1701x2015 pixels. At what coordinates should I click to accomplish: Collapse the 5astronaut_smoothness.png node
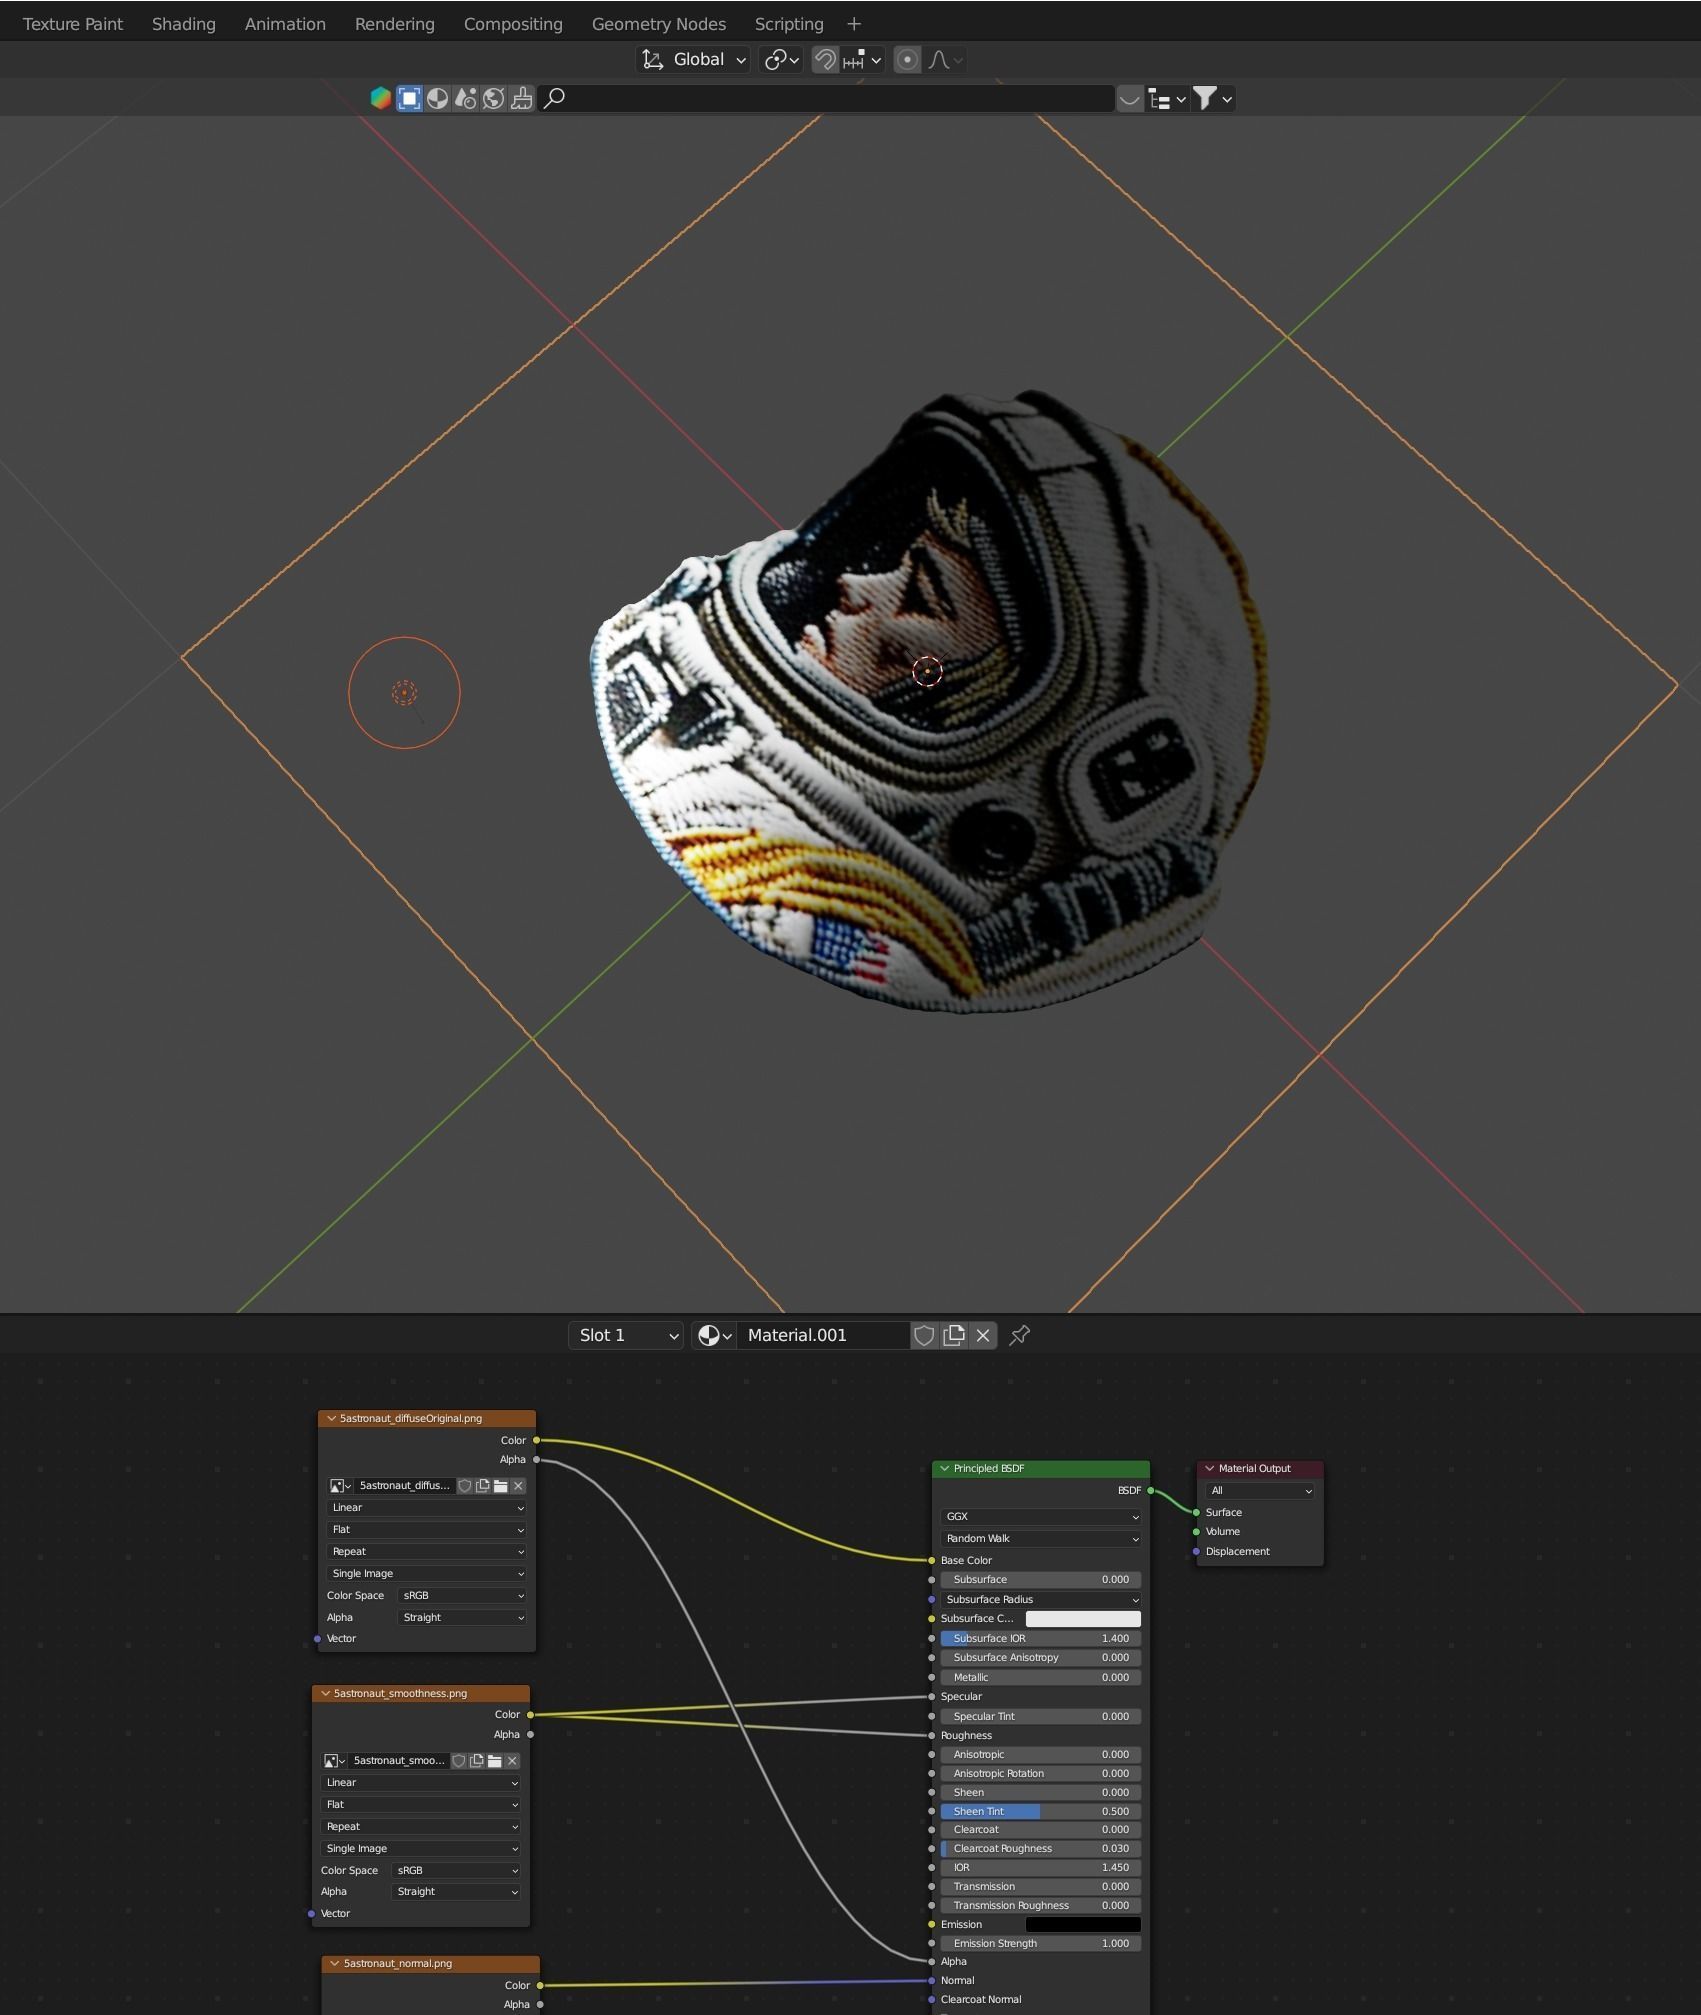point(325,1693)
